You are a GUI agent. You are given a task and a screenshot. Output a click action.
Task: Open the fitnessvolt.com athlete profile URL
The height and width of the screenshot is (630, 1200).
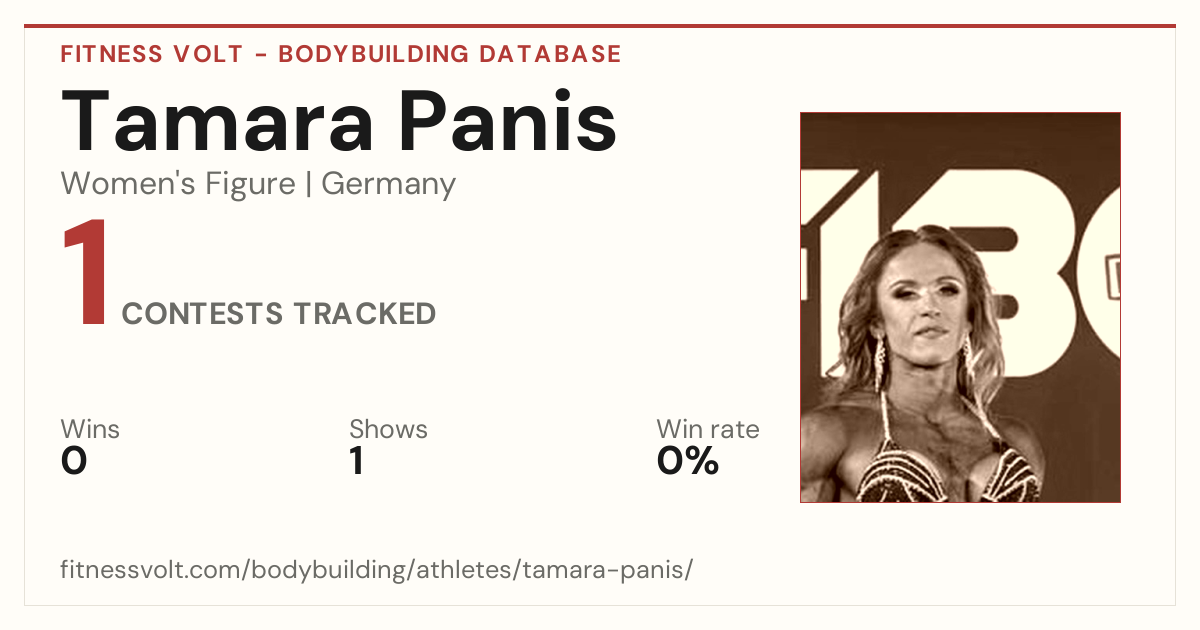[377, 571]
